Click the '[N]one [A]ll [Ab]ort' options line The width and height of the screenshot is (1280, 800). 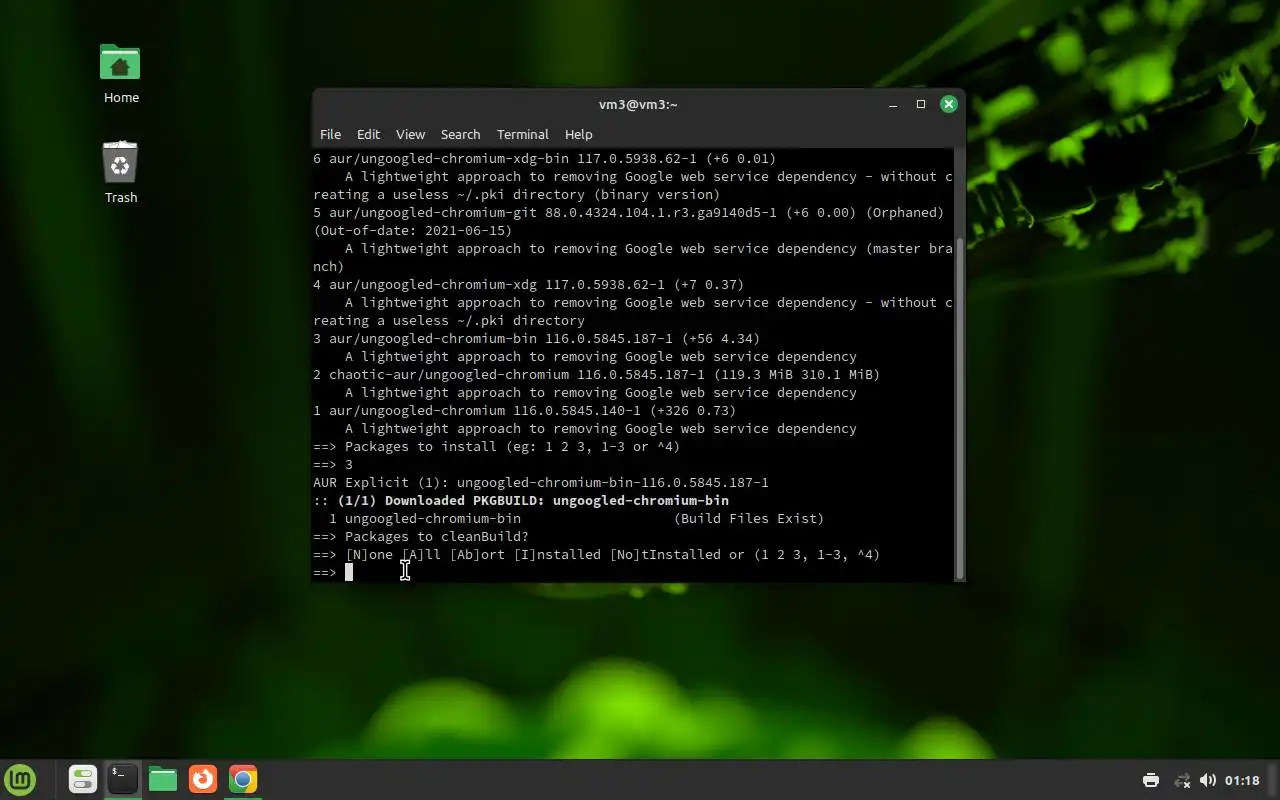click(x=596, y=554)
